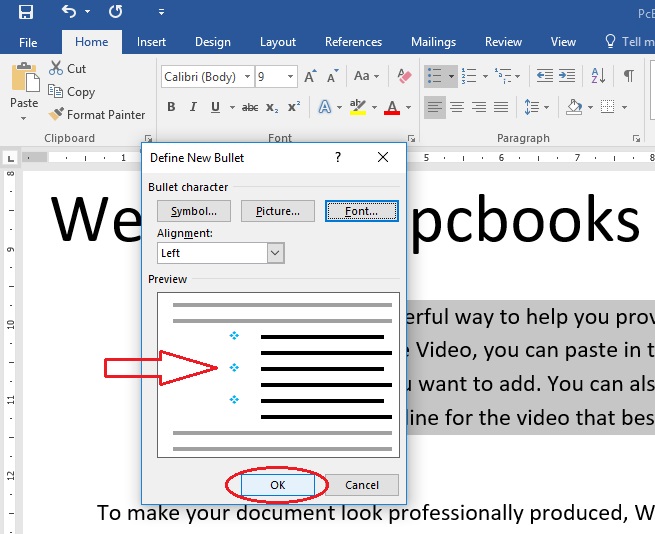Click the red font color swatch button
The height and width of the screenshot is (534, 655).
[392, 107]
